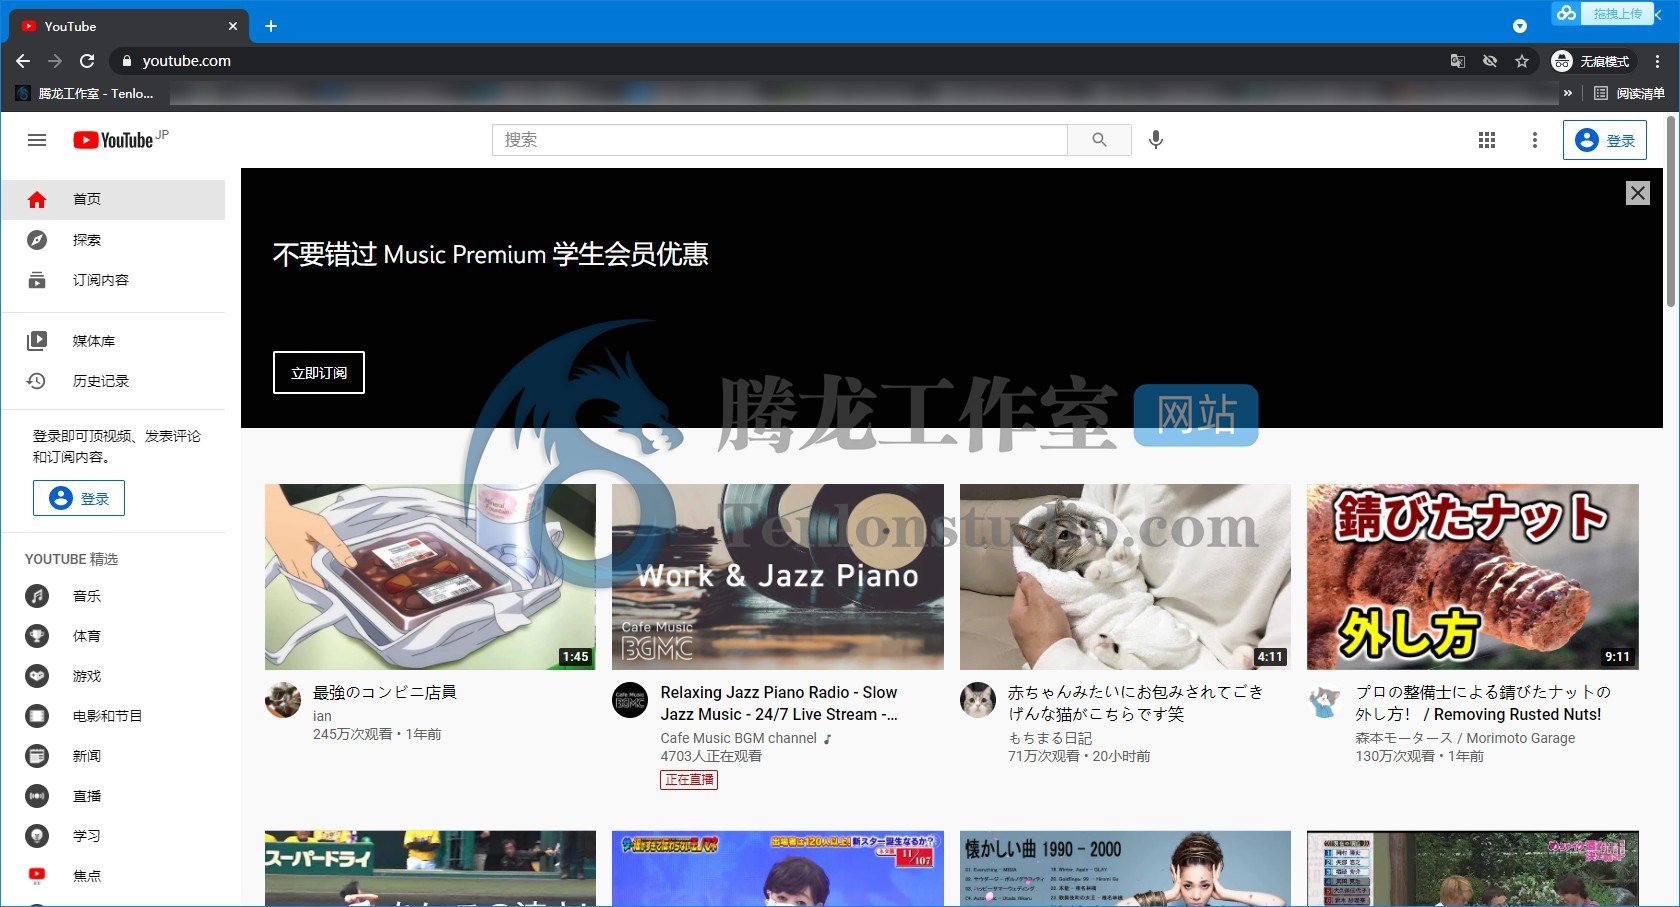
Task: Open 焦点 category
Action: (x=113, y=876)
